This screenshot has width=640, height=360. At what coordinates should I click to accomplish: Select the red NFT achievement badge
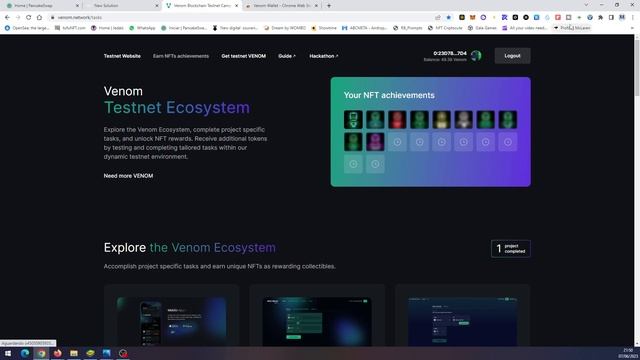click(x=397, y=120)
